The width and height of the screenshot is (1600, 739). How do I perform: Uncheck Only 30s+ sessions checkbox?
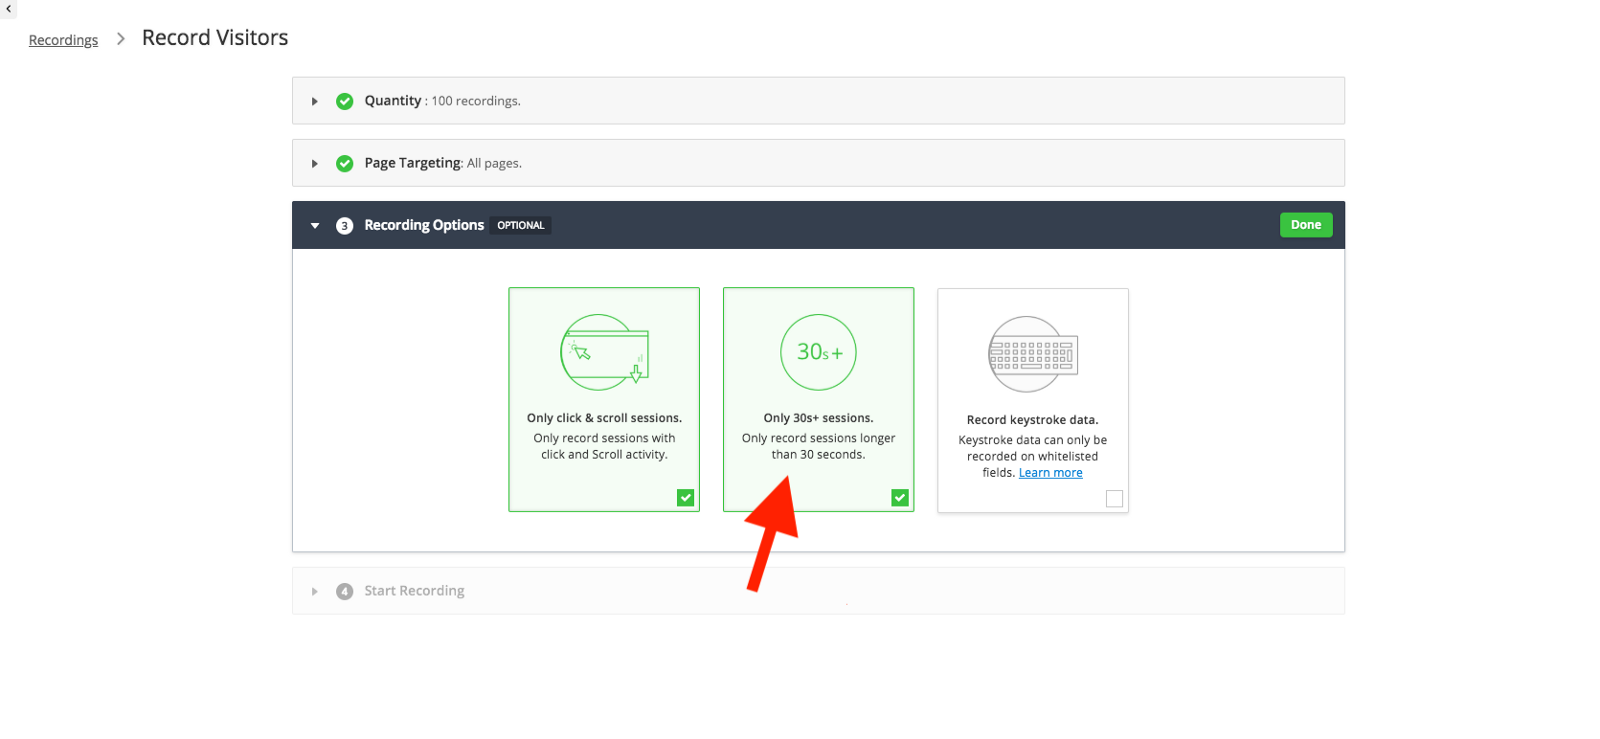[900, 497]
